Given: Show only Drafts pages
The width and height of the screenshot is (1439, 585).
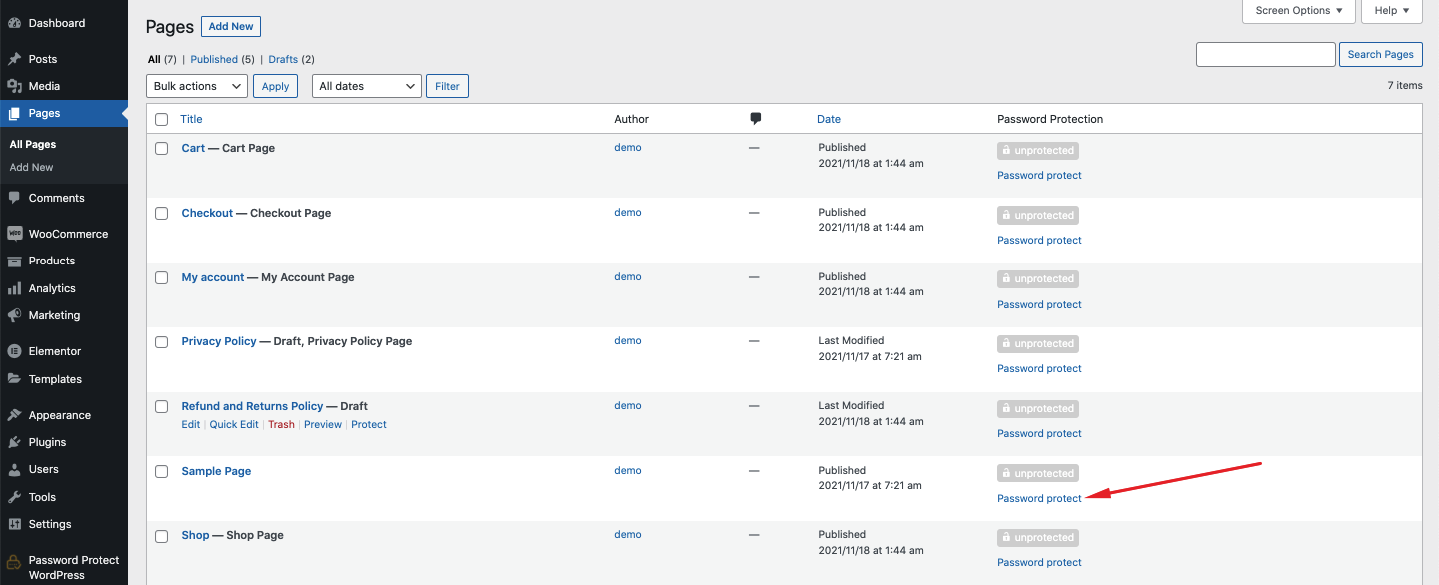Looking at the screenshot, I should (x=282, y=59).
